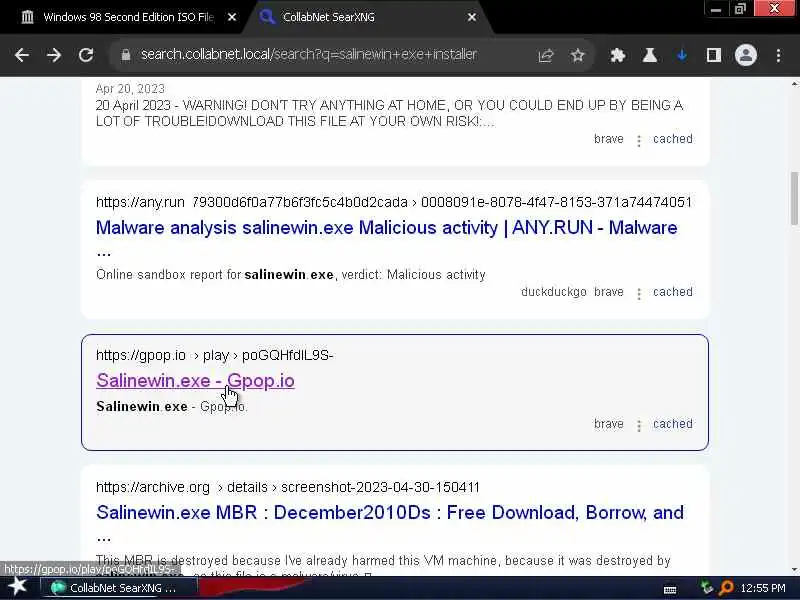Bookmark this page with star

pyautogui.click(x=577, y=55)
